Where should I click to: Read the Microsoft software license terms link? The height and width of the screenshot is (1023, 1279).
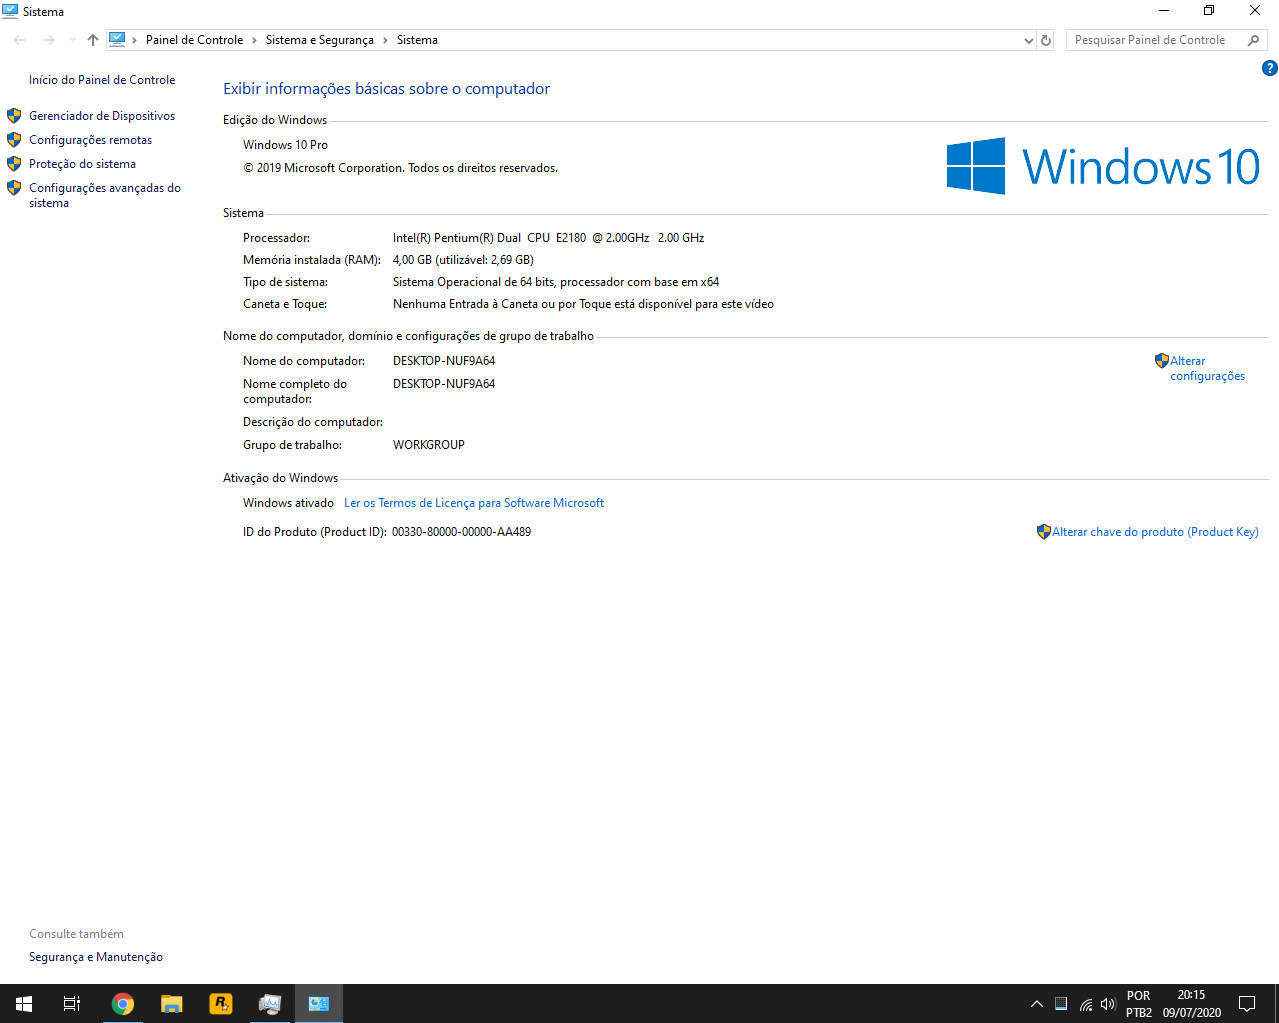(x=474, y=503)
